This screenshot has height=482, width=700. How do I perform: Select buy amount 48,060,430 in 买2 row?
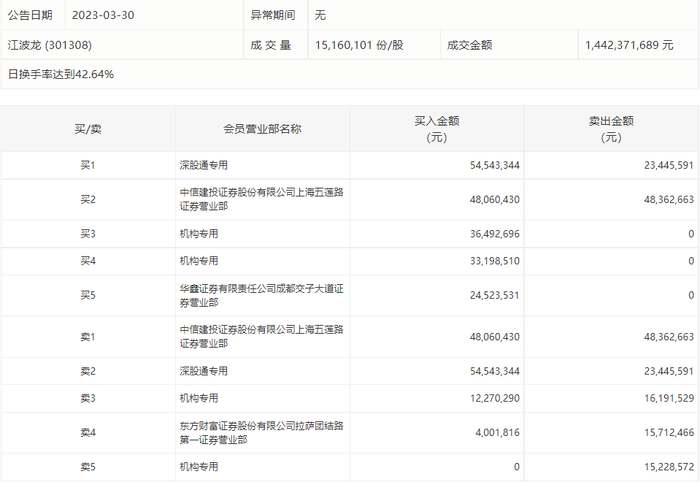[495, 199]
